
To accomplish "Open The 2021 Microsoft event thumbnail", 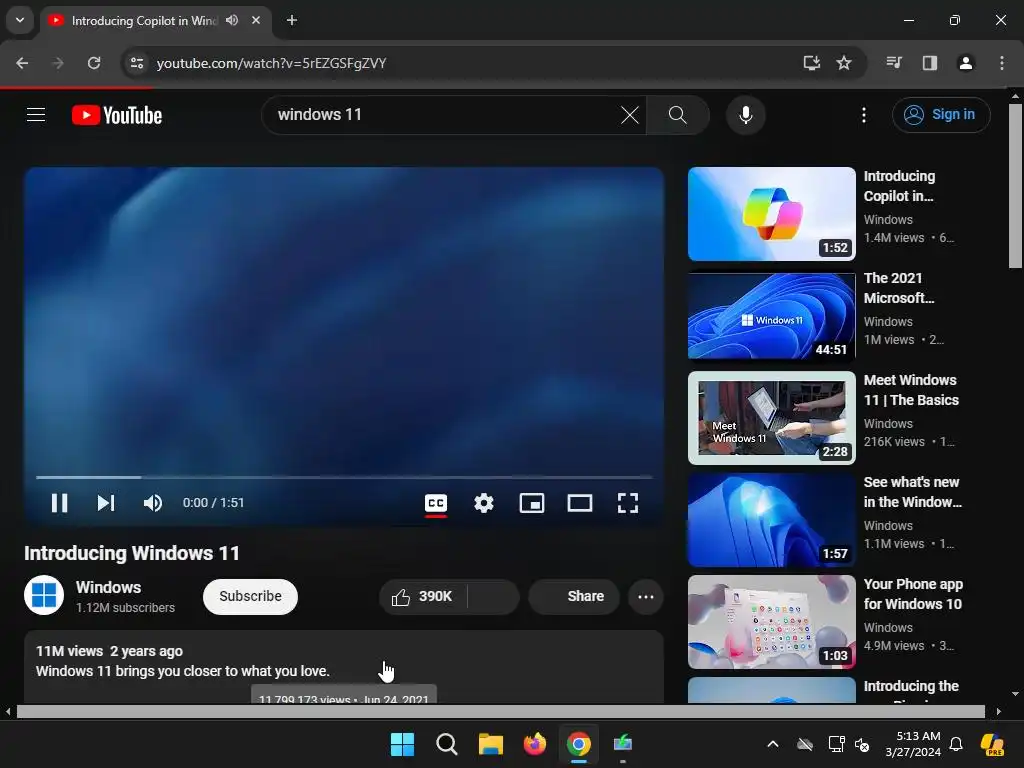I will 772,316.
